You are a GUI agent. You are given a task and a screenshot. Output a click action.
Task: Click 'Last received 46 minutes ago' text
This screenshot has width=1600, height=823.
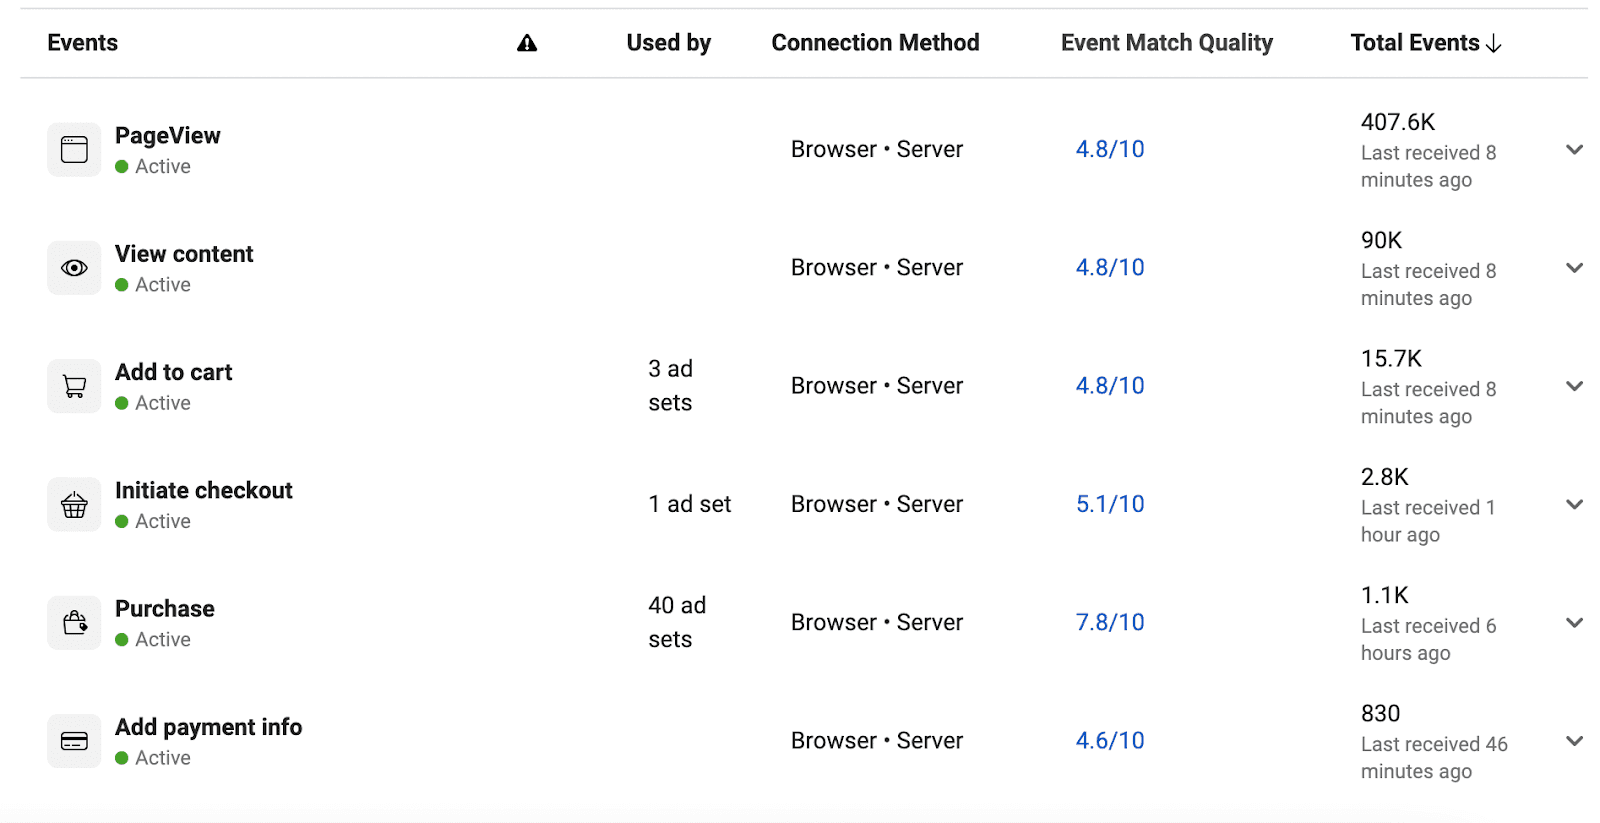tap(1434, 758)
